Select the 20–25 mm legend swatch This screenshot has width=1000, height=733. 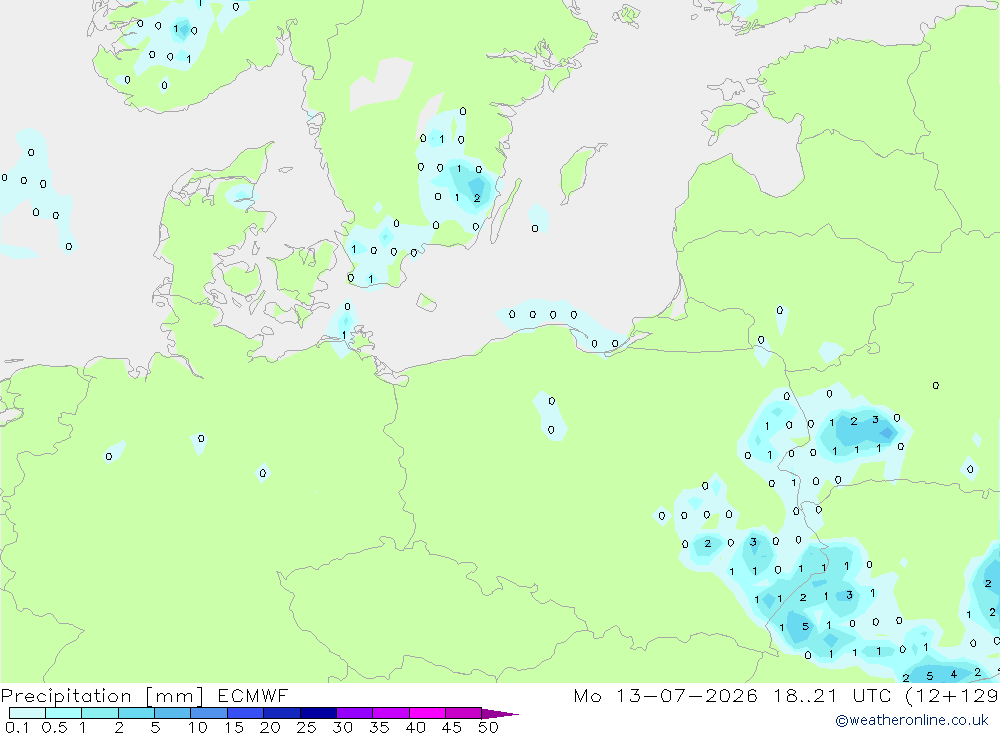tap(282, 713)
